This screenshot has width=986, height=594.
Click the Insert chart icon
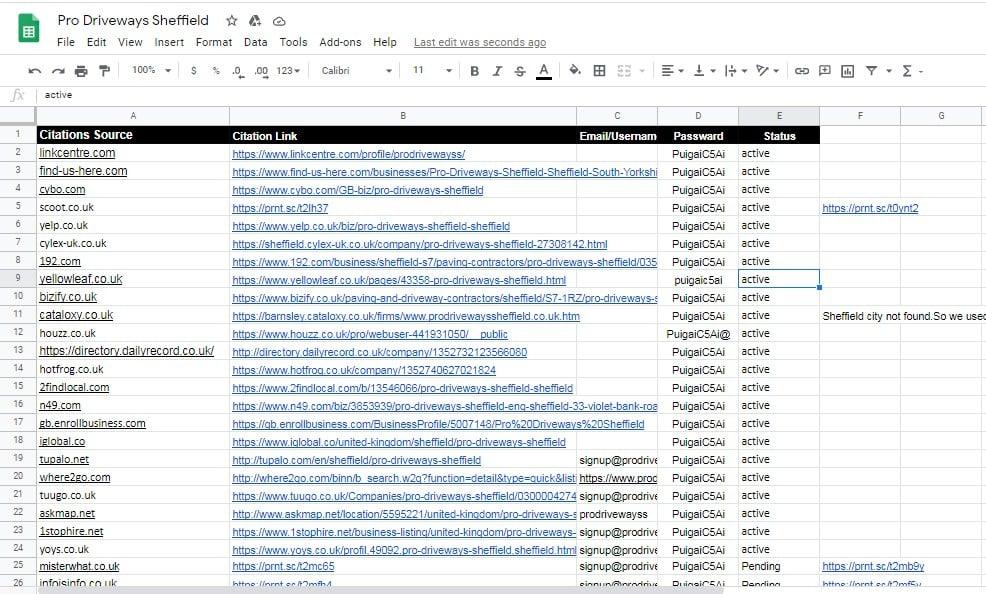(x=849, y=71)
